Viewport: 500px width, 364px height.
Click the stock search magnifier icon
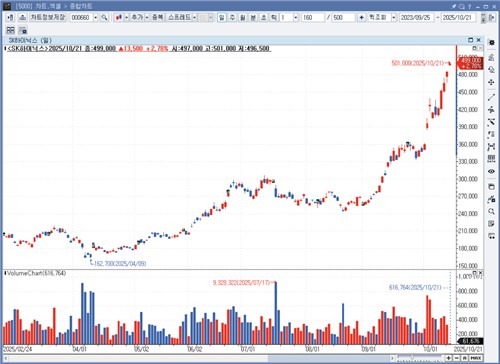(x=104, y=17)
